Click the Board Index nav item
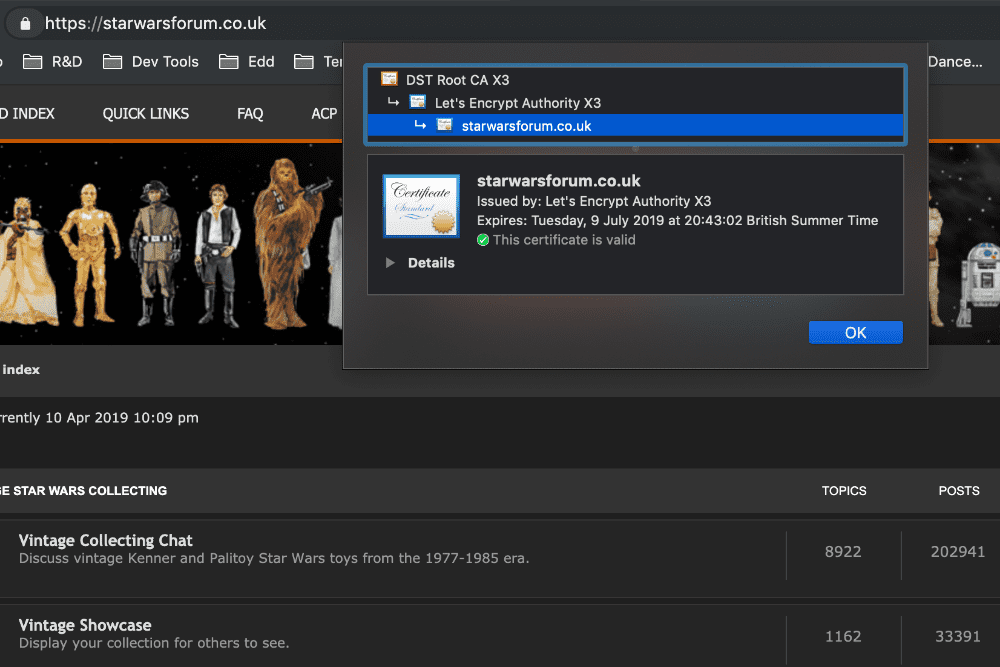 pyautogui.click(x=27, y=114)
